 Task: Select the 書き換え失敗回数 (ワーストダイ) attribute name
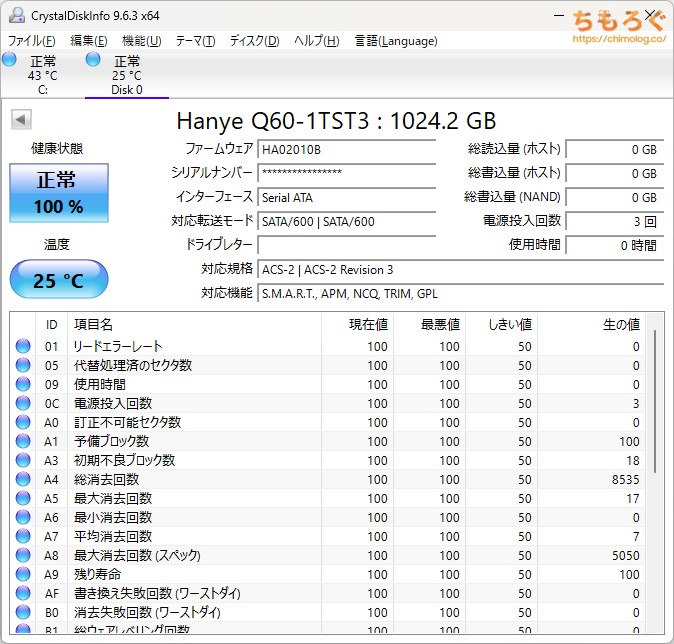click(x=157, y=593)
